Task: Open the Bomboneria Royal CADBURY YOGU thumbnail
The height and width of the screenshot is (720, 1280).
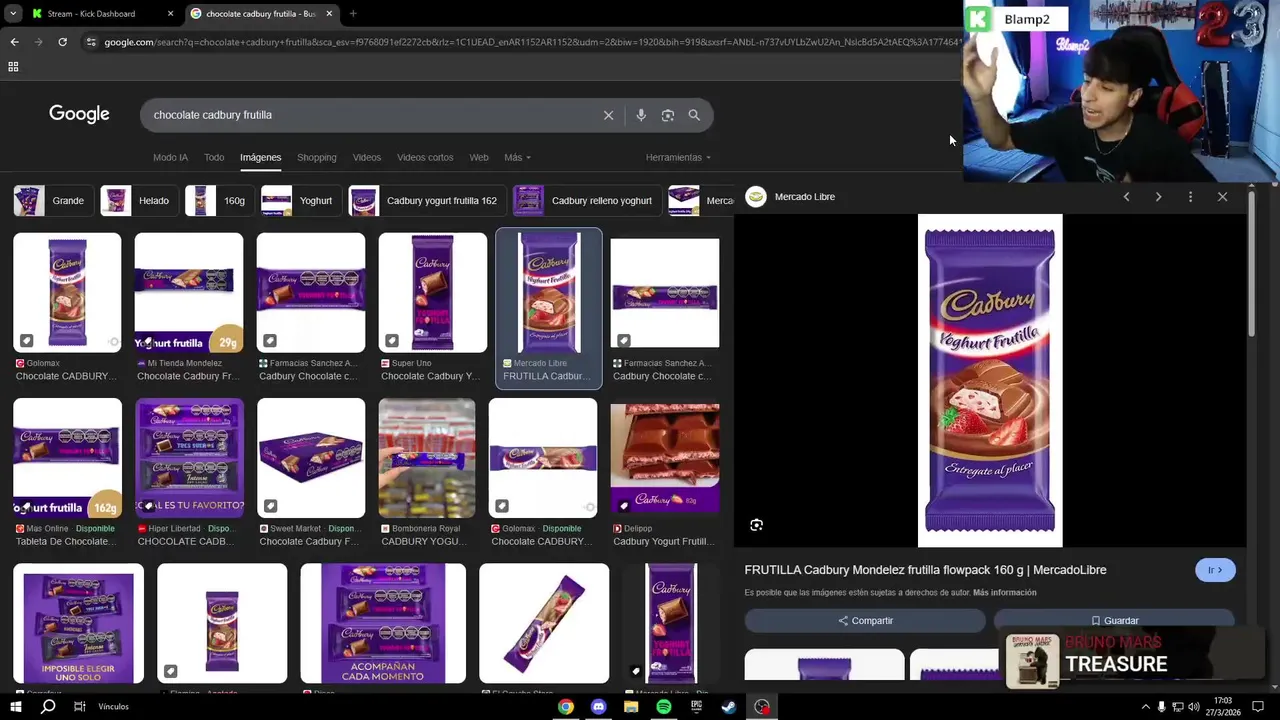Action: (427, 458)
